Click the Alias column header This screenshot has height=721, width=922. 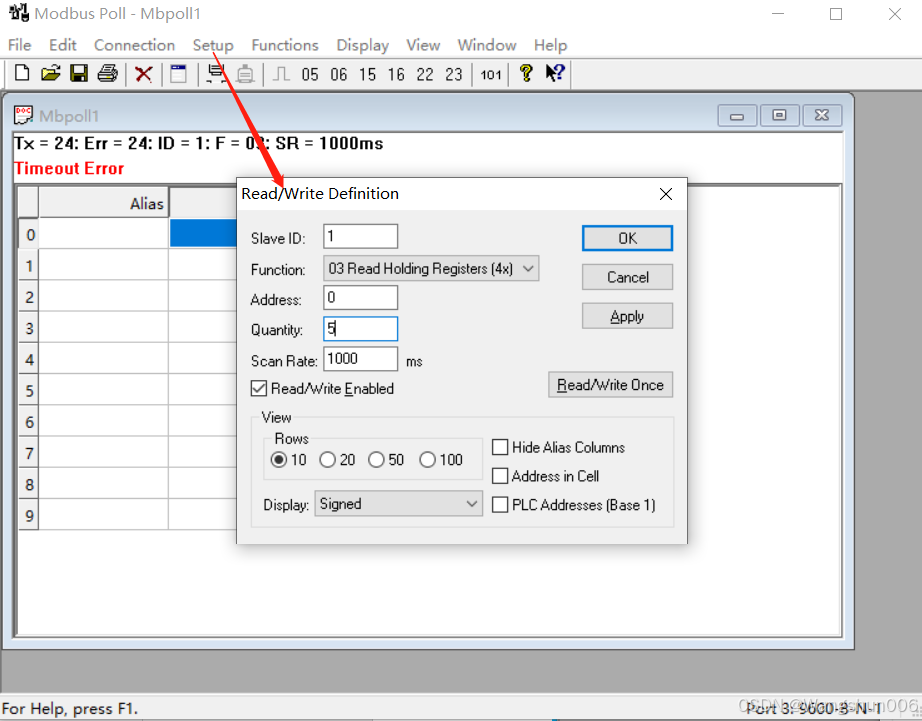click(103, 203)
